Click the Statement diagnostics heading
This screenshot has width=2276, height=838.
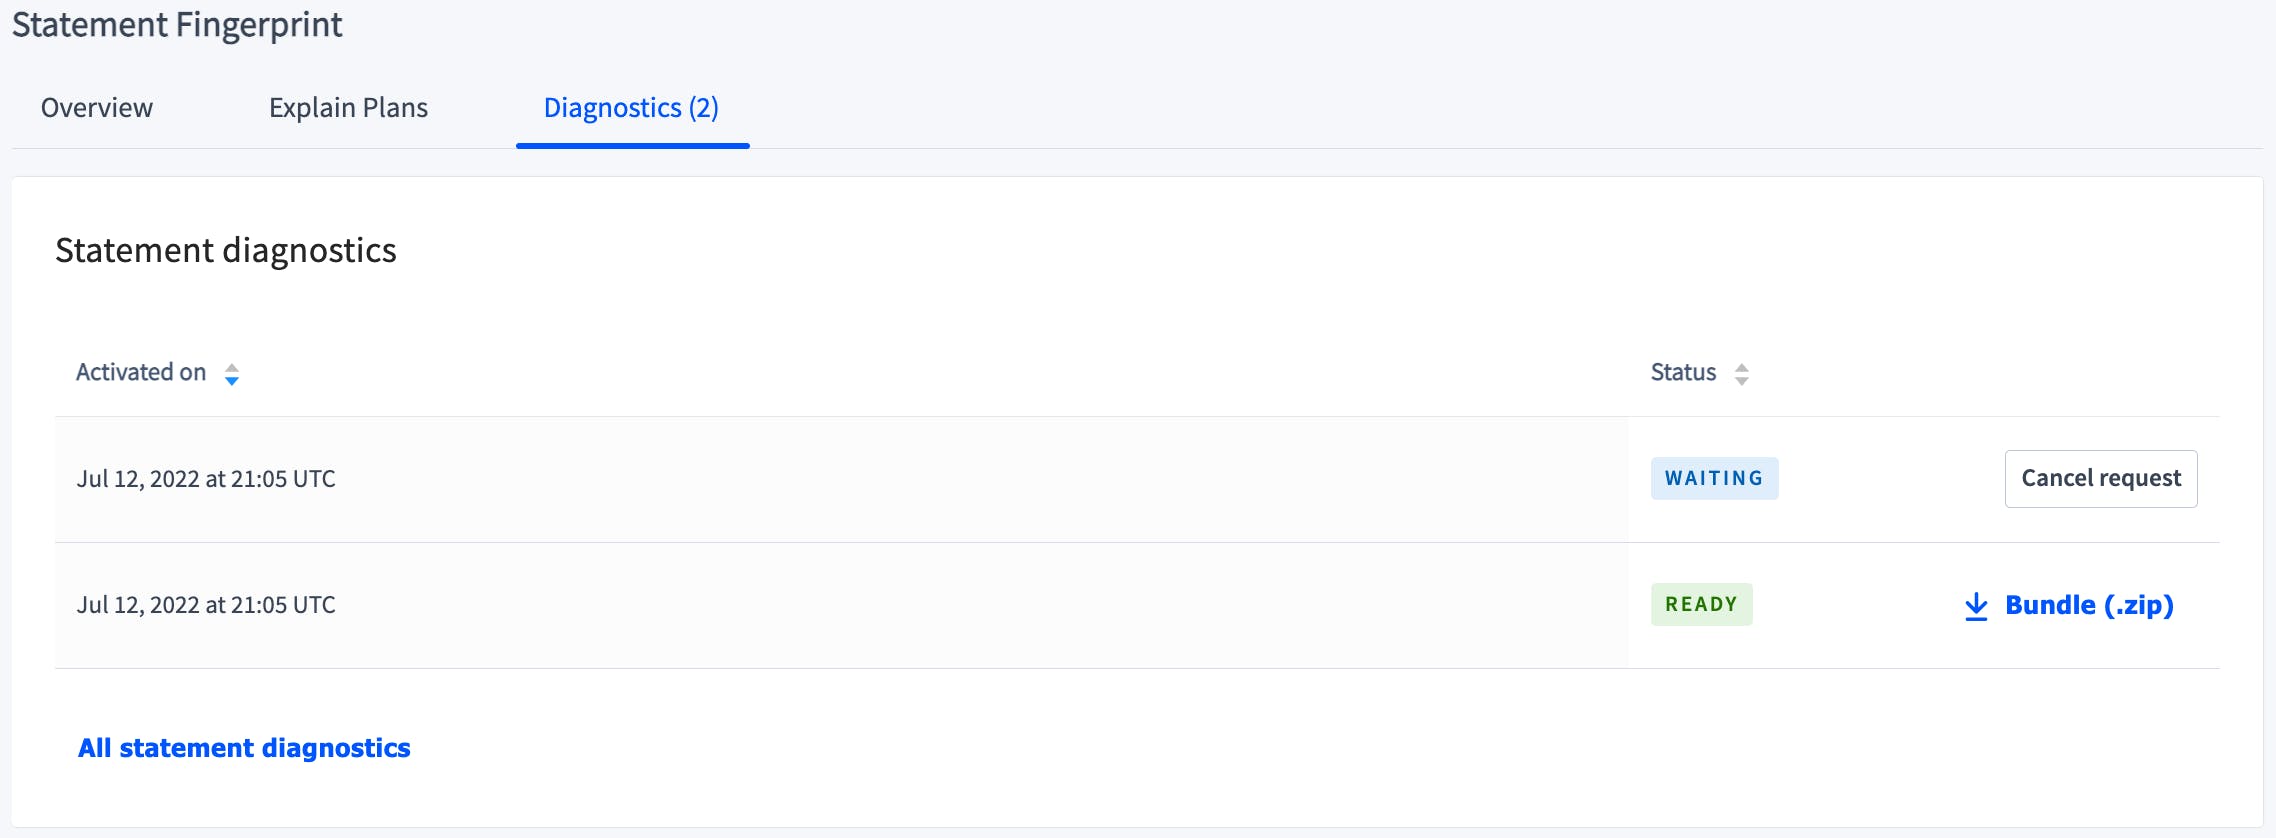[x=226, y=250]
